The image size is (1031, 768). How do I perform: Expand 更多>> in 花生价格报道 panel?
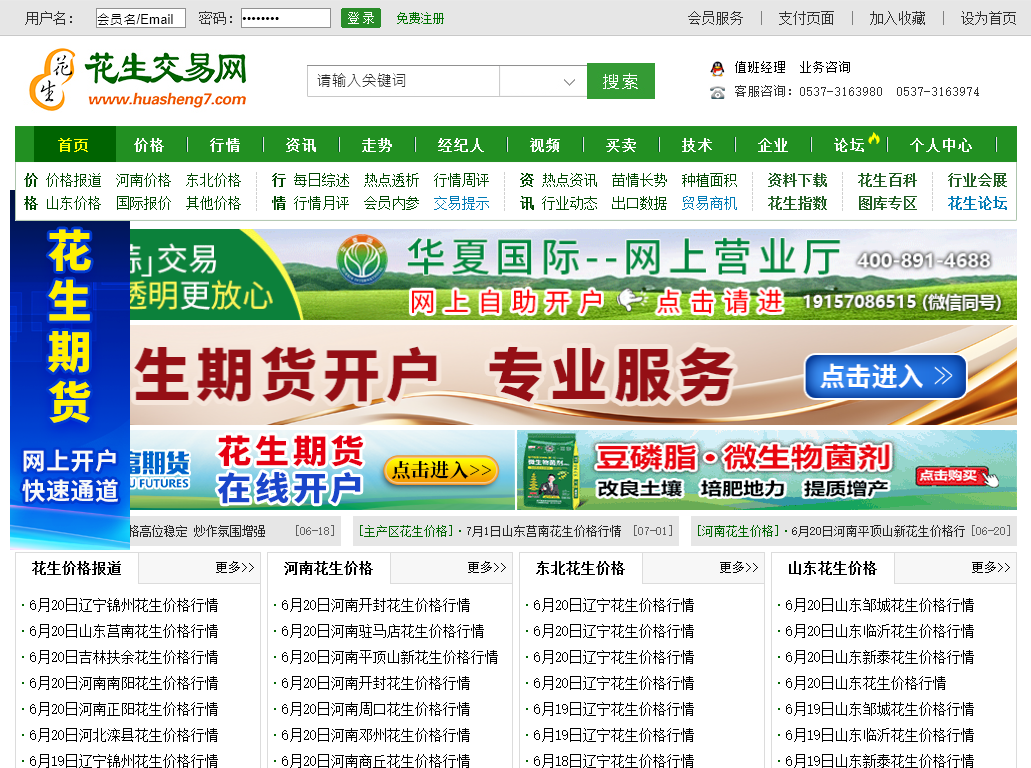235,567
